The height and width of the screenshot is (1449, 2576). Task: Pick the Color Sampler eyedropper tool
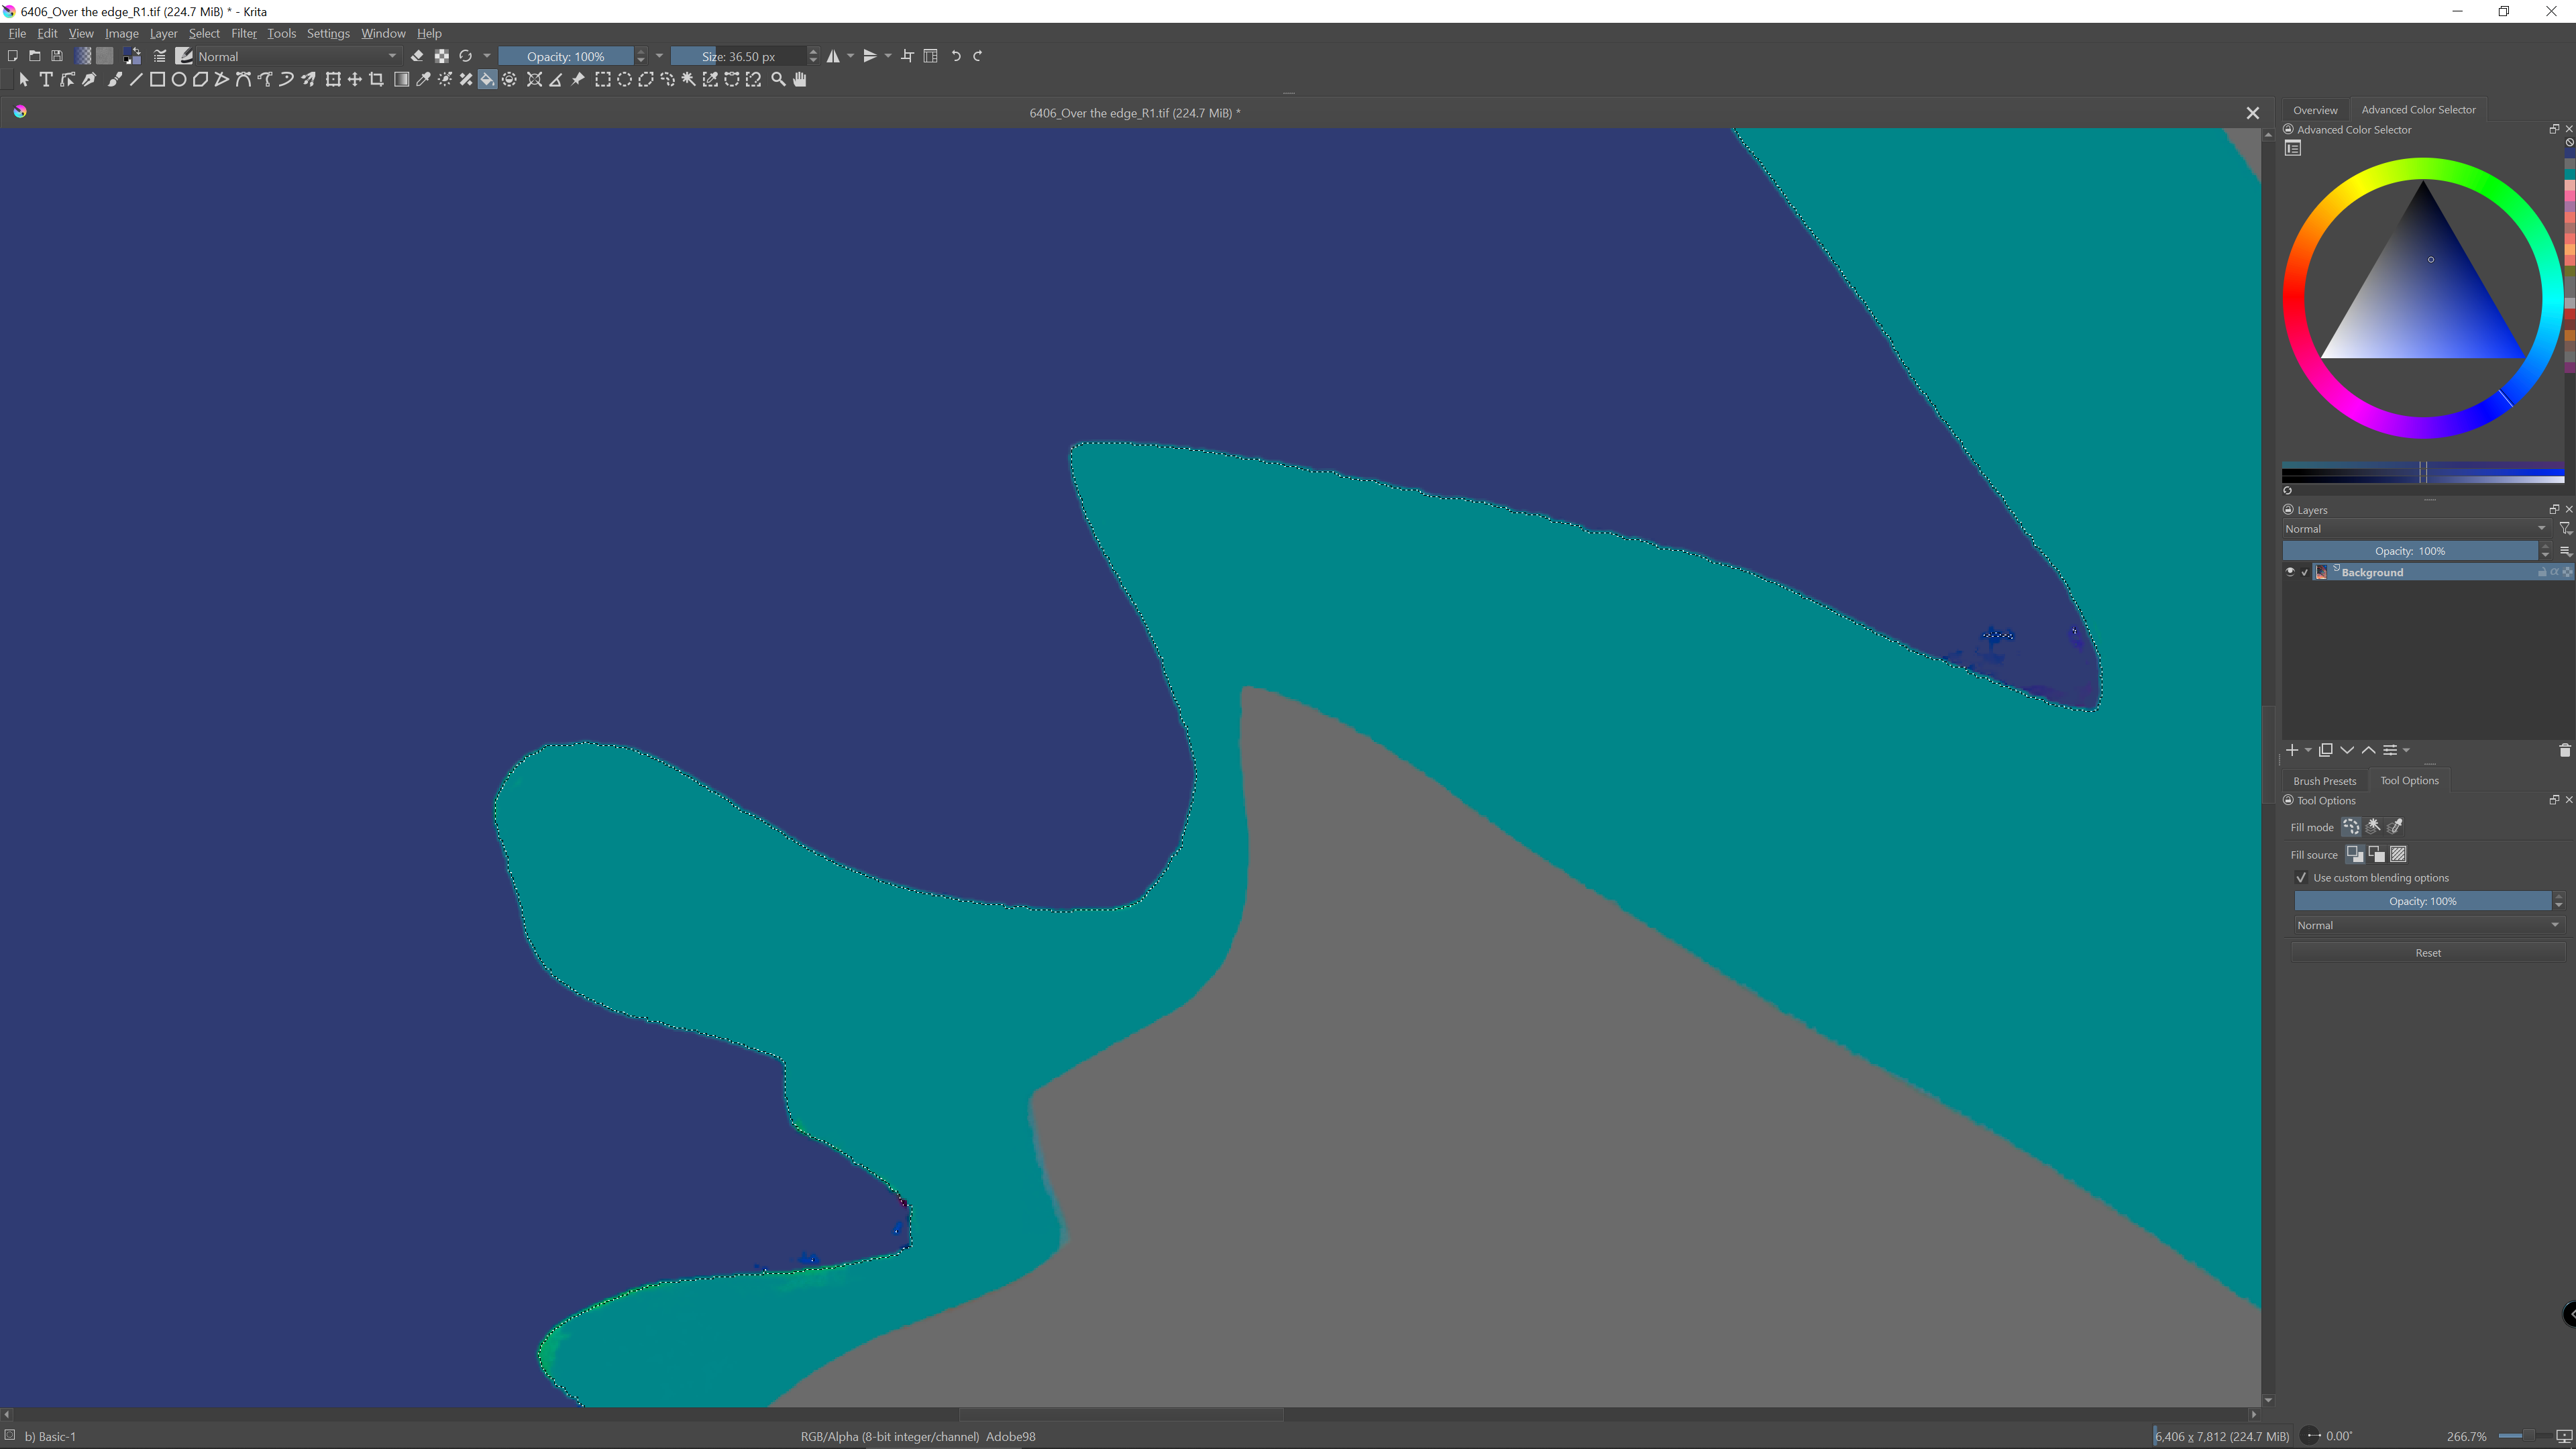coord(423,80)
